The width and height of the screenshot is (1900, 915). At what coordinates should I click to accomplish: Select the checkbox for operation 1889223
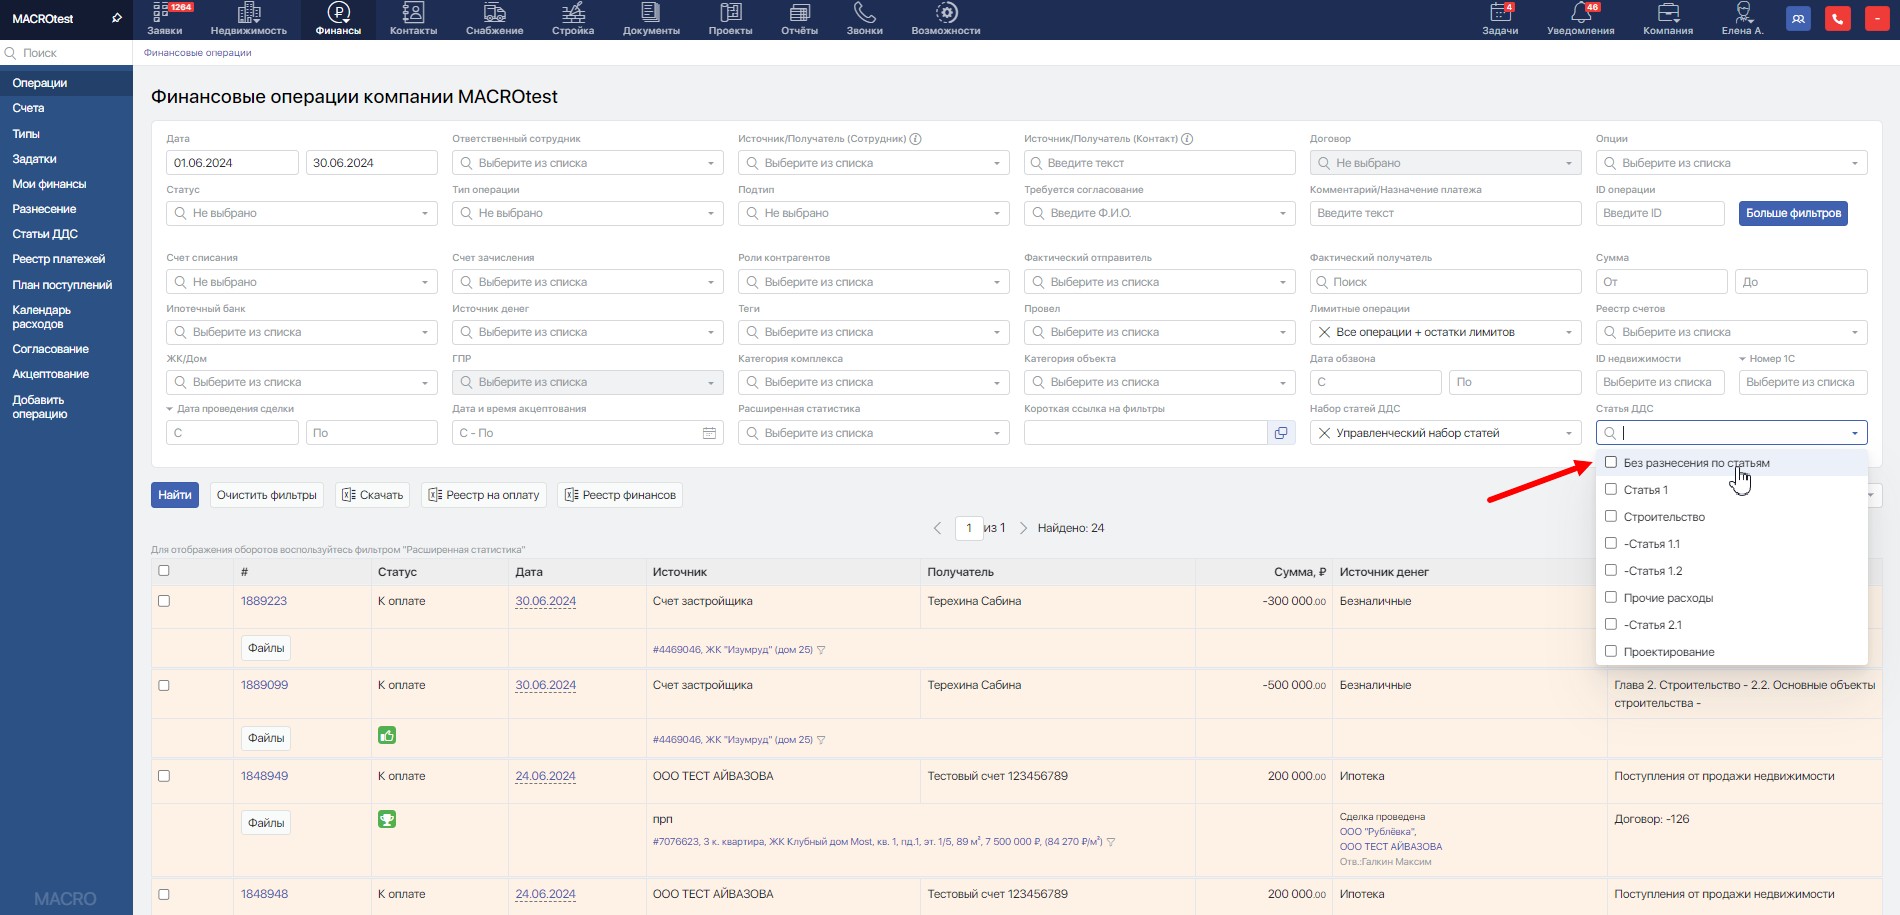pos(164,601)
